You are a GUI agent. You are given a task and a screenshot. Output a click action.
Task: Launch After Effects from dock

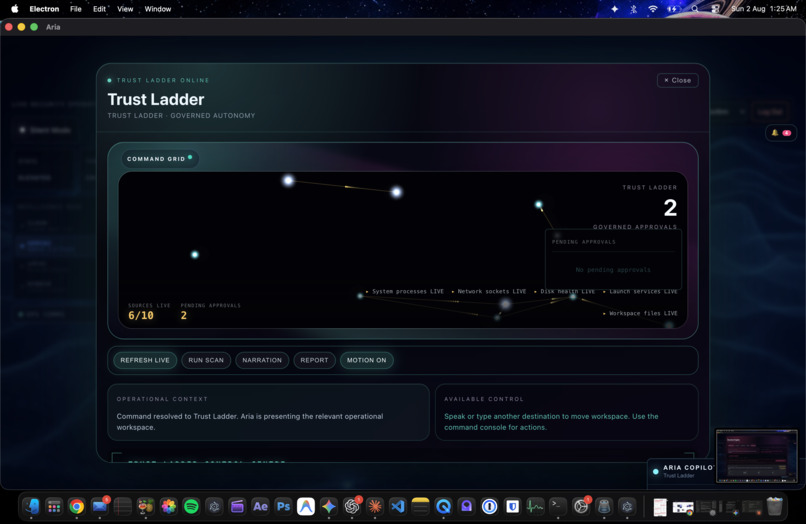[x=260, y=507]
